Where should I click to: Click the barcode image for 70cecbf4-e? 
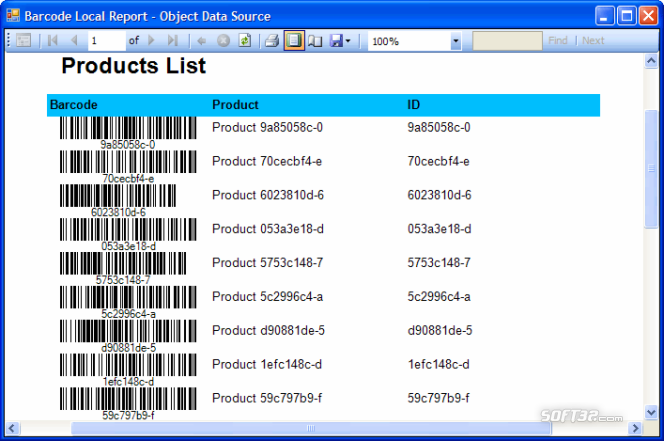pos(128,161)
